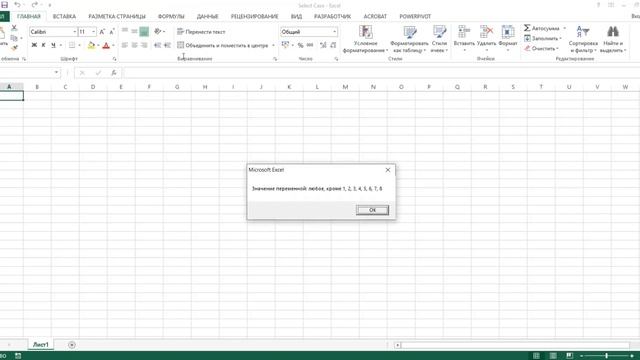Open the Calibri font name dropdown

click(75, 31)
